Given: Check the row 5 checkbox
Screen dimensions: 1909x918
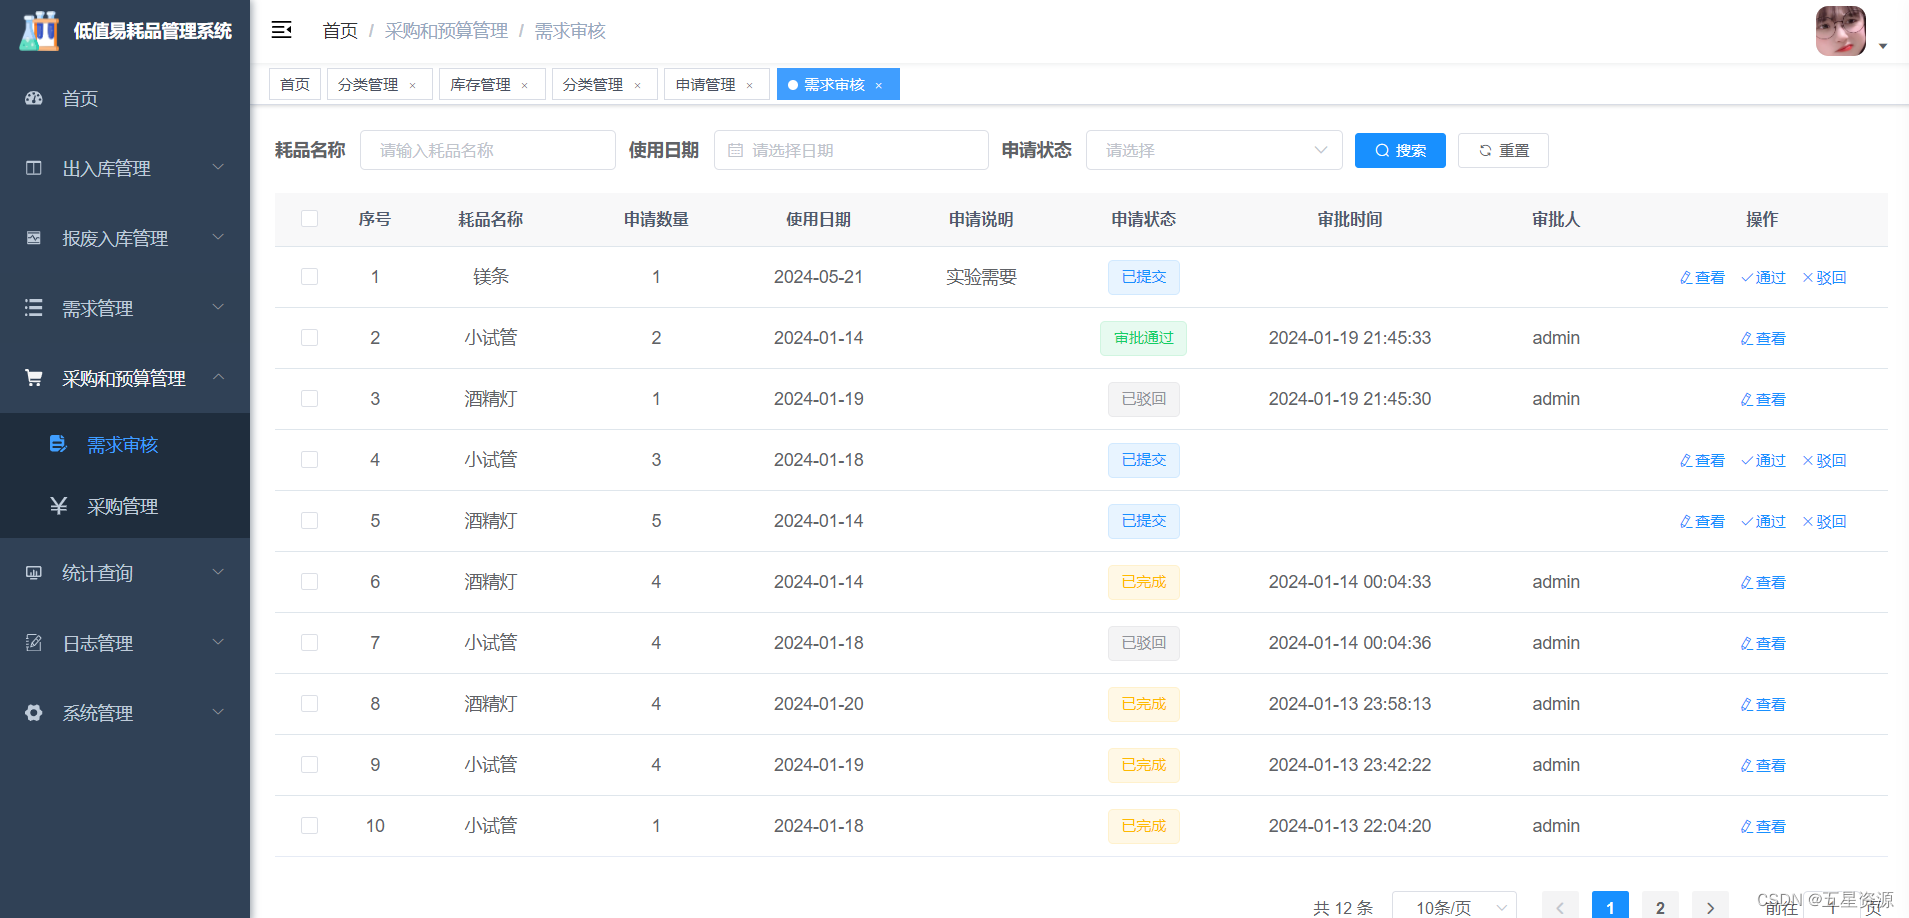Looking at the screenshot, I should (310, 521).
